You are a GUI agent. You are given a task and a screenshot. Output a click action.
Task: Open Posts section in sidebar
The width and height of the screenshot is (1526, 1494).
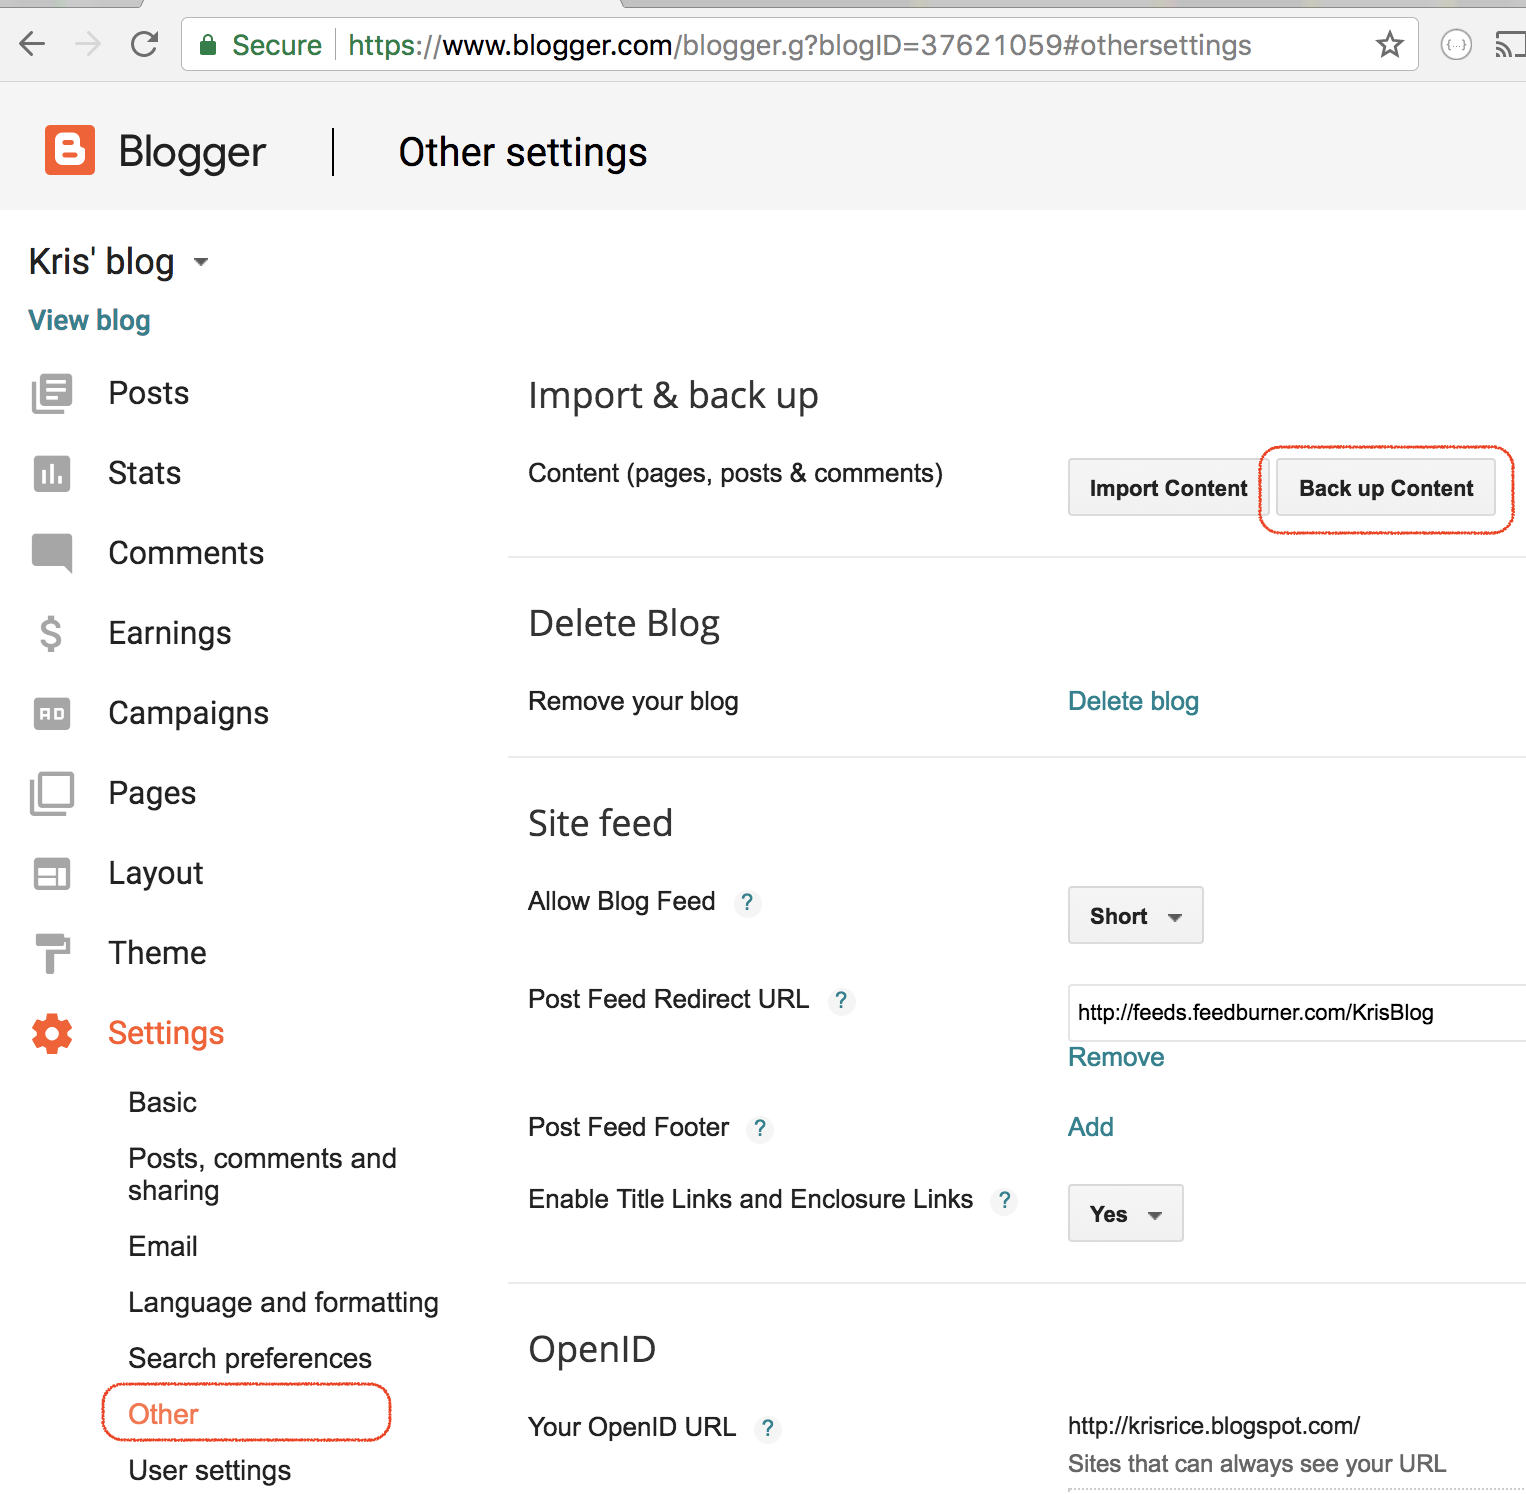click(x=148, y=393)
